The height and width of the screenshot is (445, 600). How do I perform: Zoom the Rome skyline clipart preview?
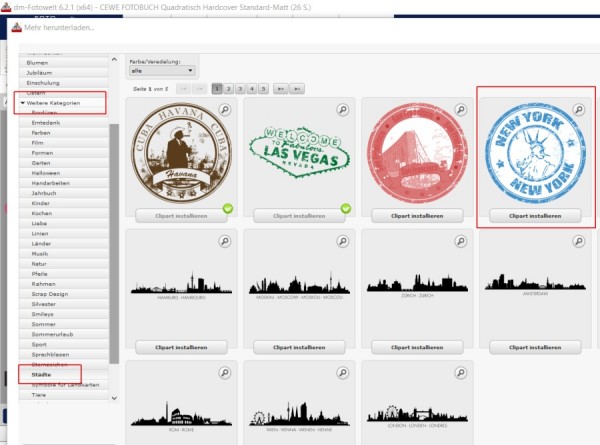(x=225, y=373)
